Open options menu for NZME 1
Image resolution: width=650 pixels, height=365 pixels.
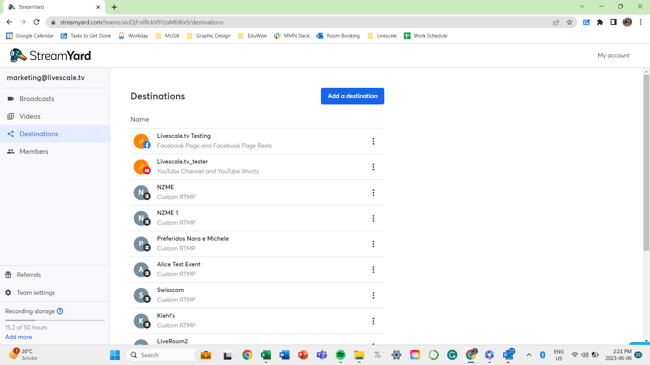point(373,218)
